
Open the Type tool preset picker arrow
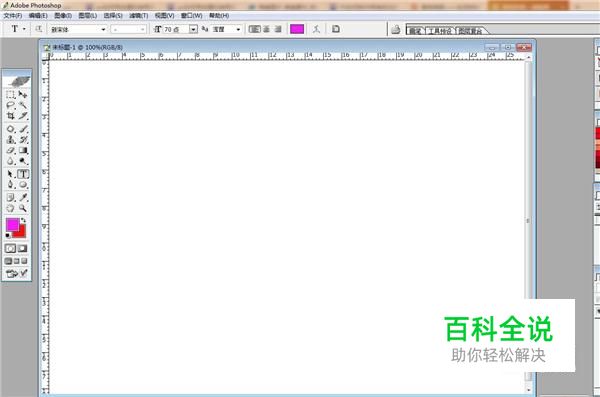(x=24, y=29)
